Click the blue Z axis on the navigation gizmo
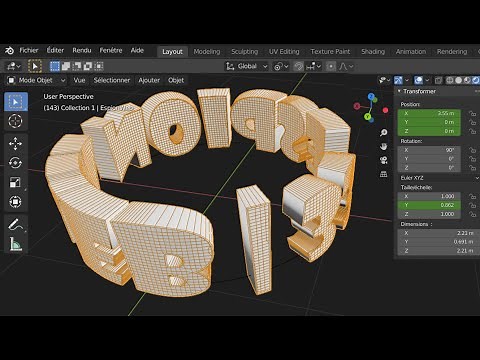This screenshot has height=360, width=480. coord(371,96)
